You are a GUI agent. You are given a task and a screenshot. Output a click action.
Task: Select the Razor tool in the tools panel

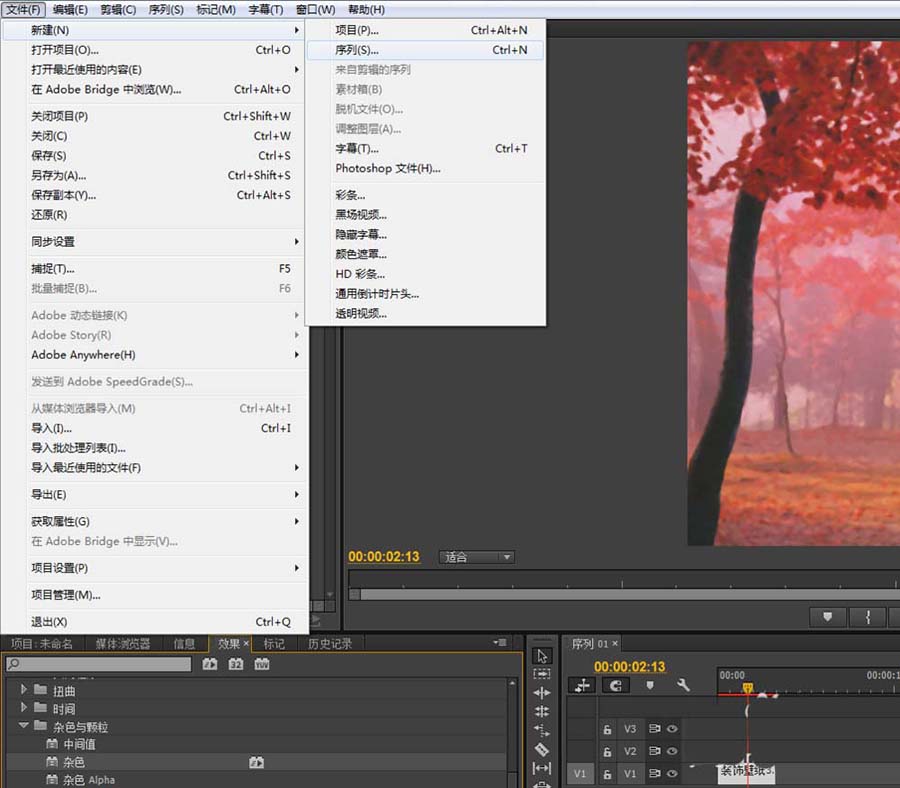click(541, 750)
